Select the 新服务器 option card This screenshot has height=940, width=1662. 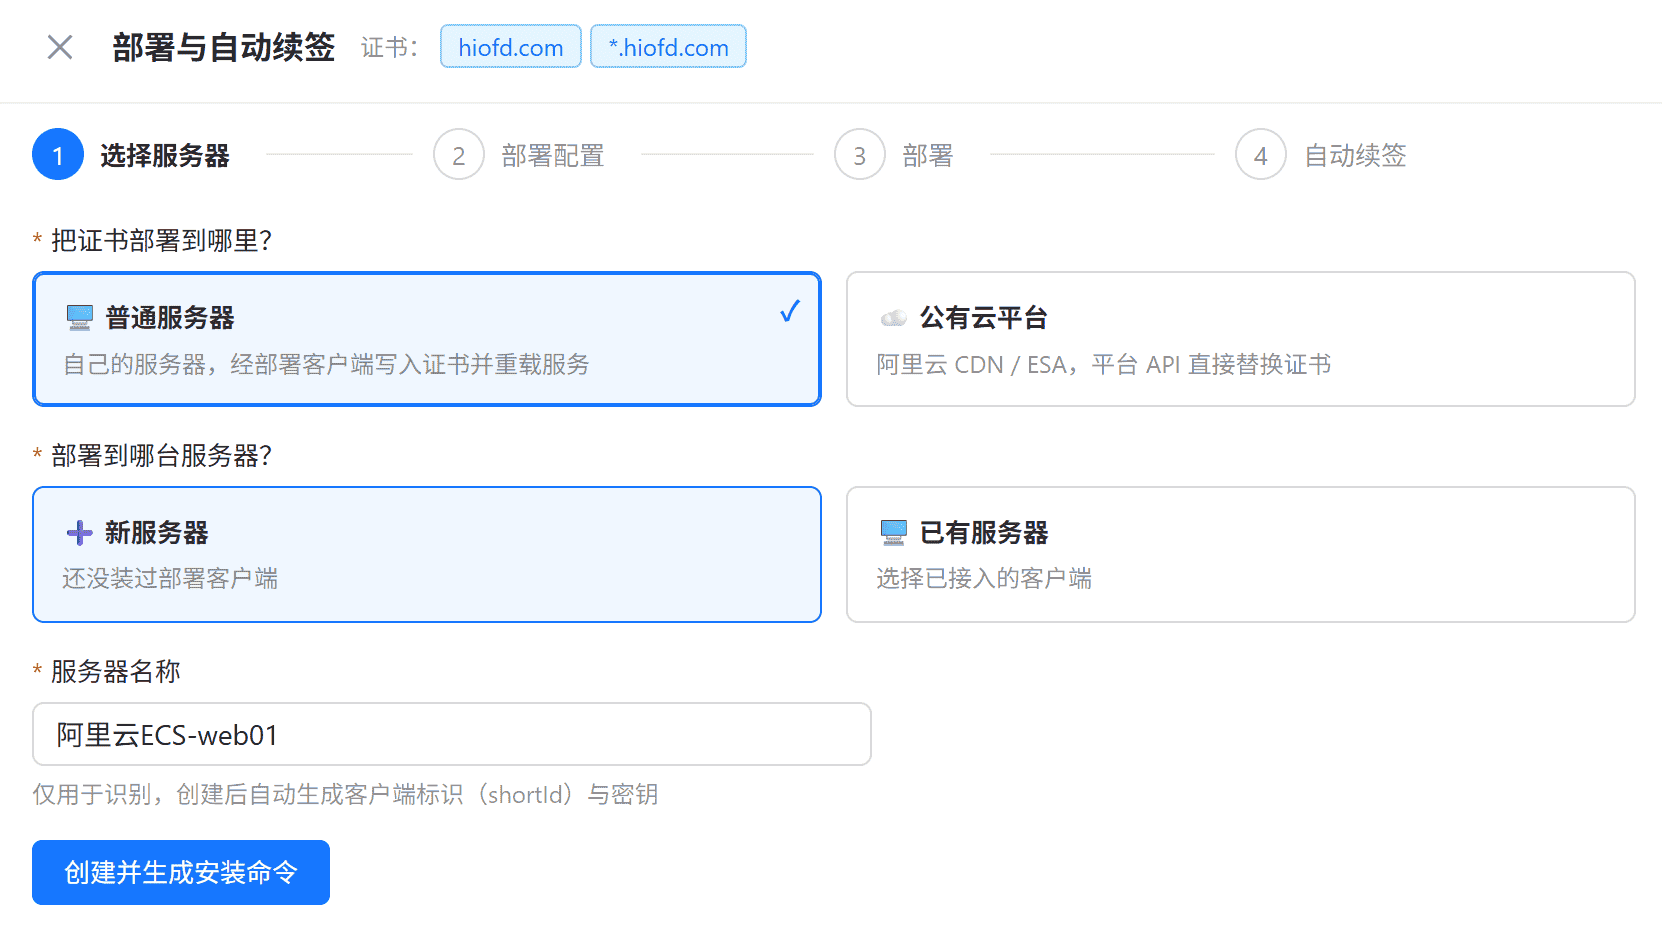coord(427,555)
